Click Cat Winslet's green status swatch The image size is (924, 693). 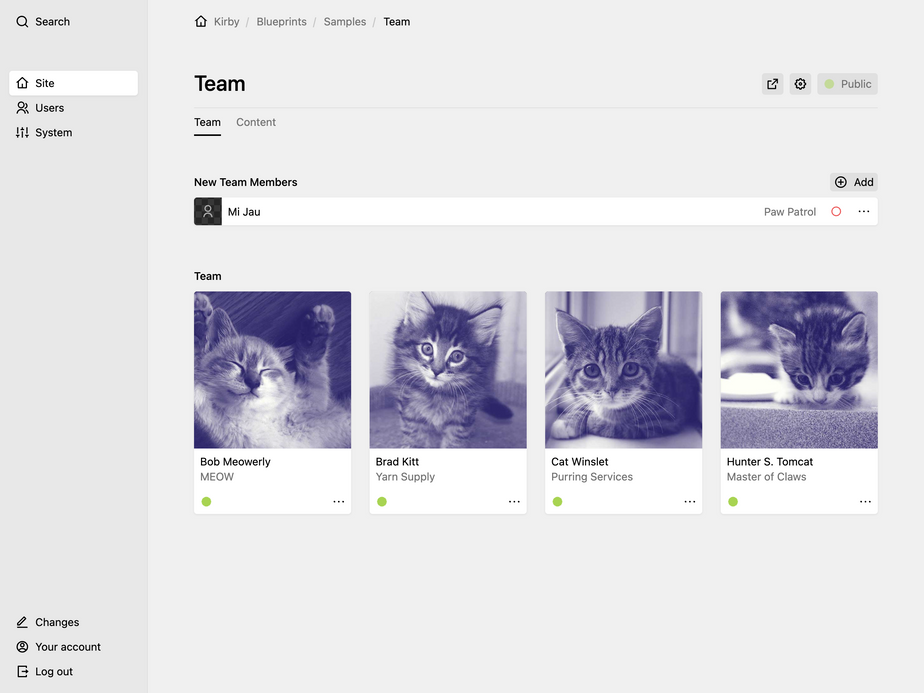pyautogui.click(x=557, y=502)
